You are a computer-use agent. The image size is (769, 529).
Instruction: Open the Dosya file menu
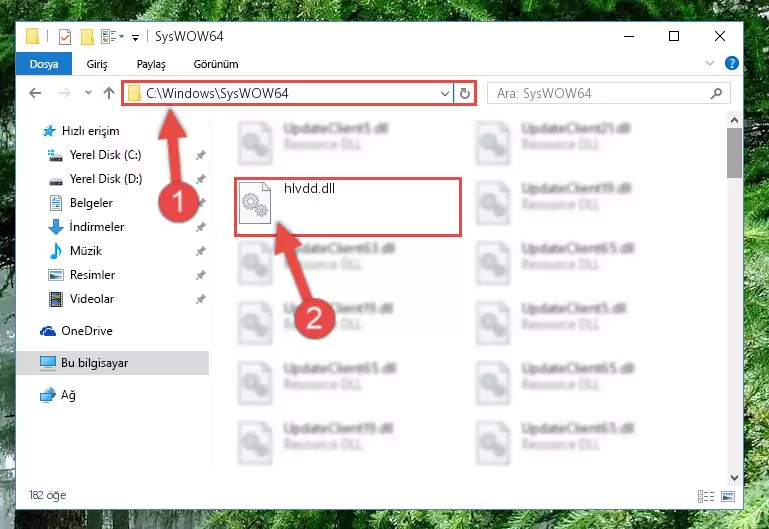point(44,64)
